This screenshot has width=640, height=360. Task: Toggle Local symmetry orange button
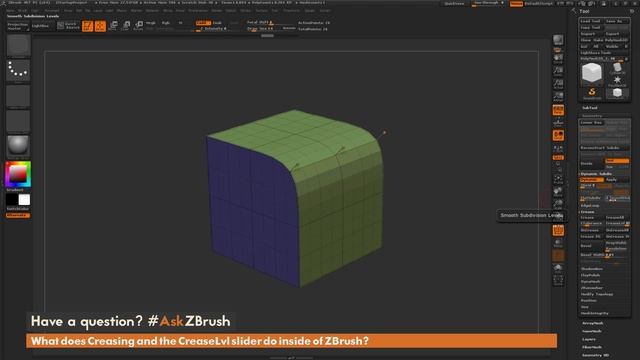[x=558, y=135]
